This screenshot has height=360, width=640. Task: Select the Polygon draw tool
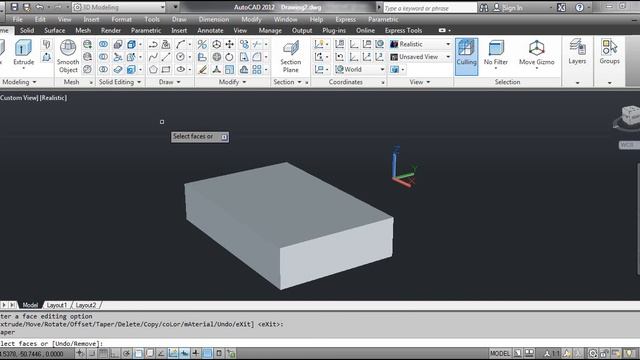tap(153, 69)
